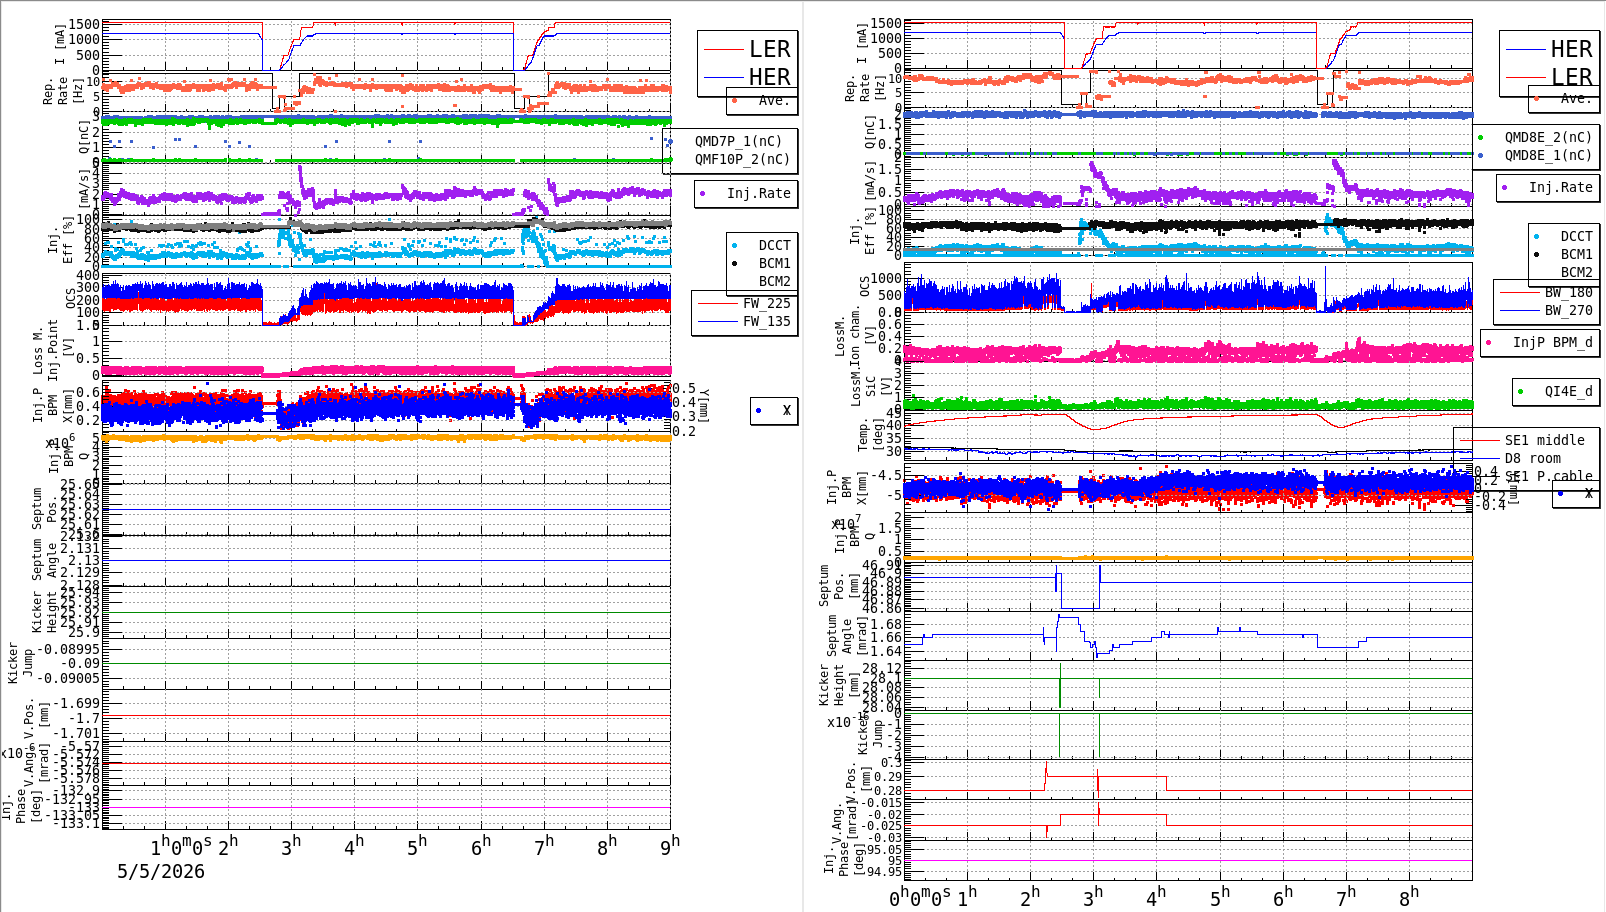This screenshot has height=912, width=1606.
Task: Click the LossM. SiC [V] axis label
Action: (870, 386)
